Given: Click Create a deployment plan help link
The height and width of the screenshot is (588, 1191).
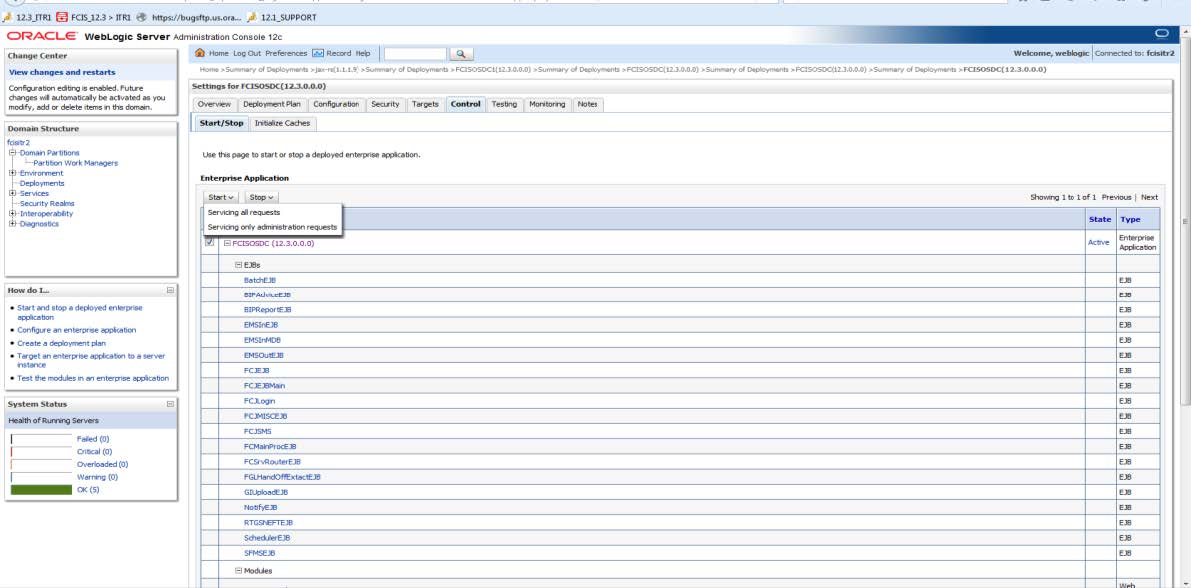Looking at the screenshot, I should coord(62,343).
